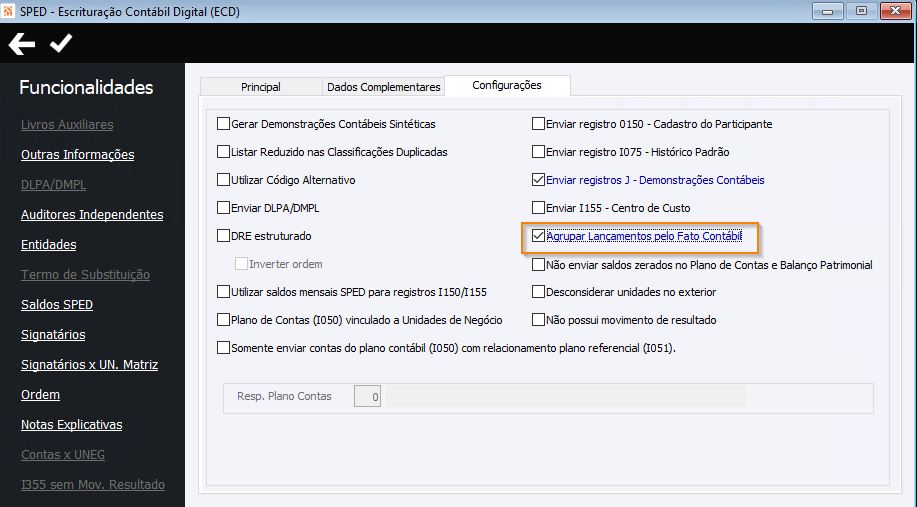This screenshot has width=917, height=507.
Task: Uncheck Agrupar Lançamentos pelo Fato Contábil
Action: click(539, 236)
